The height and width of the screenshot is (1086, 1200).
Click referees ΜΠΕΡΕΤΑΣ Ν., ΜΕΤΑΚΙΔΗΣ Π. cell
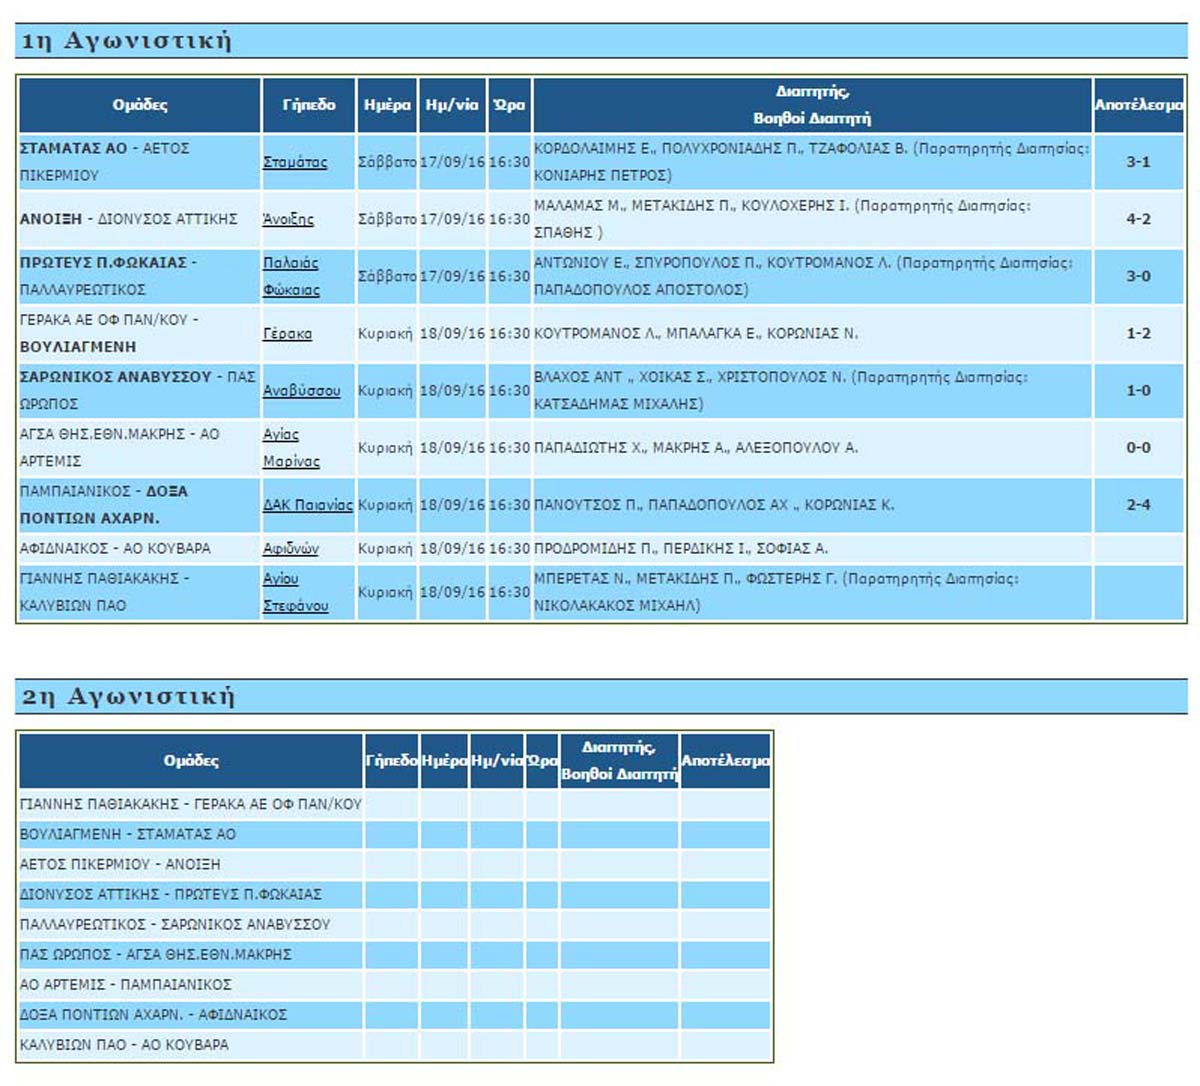(812, 592)
